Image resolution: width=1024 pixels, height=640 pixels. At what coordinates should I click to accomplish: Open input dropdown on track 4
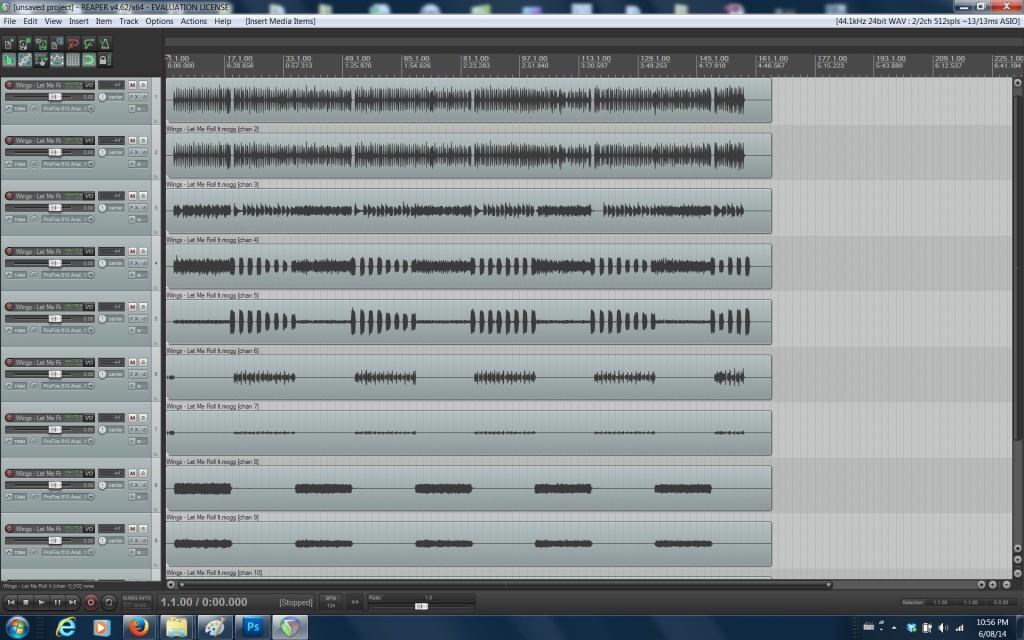[68, 275]
